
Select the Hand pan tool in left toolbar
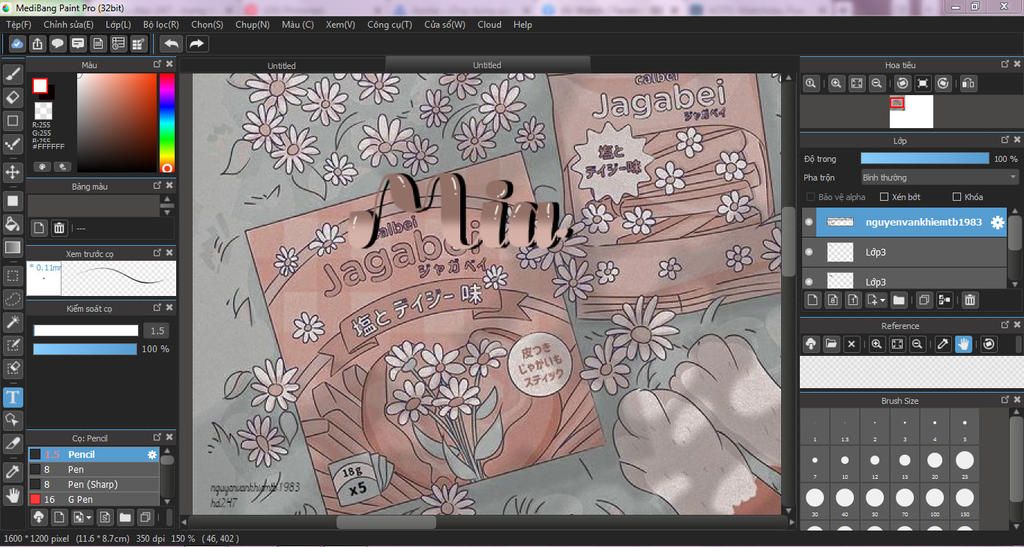(x=13, y=495)
